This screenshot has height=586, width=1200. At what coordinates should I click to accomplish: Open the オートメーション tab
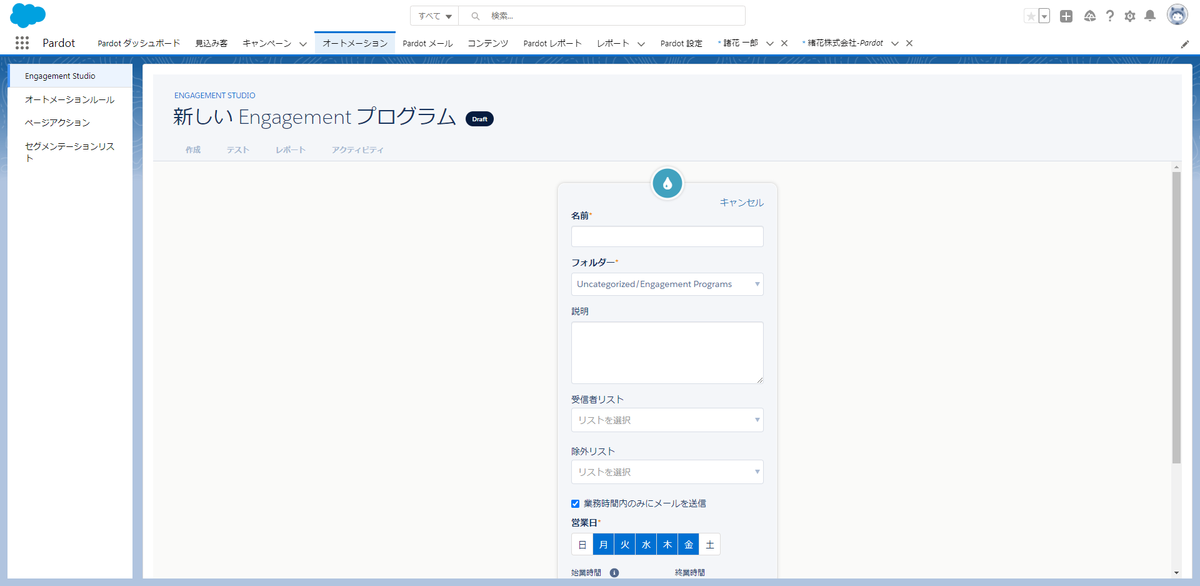[x=355, y=43]
